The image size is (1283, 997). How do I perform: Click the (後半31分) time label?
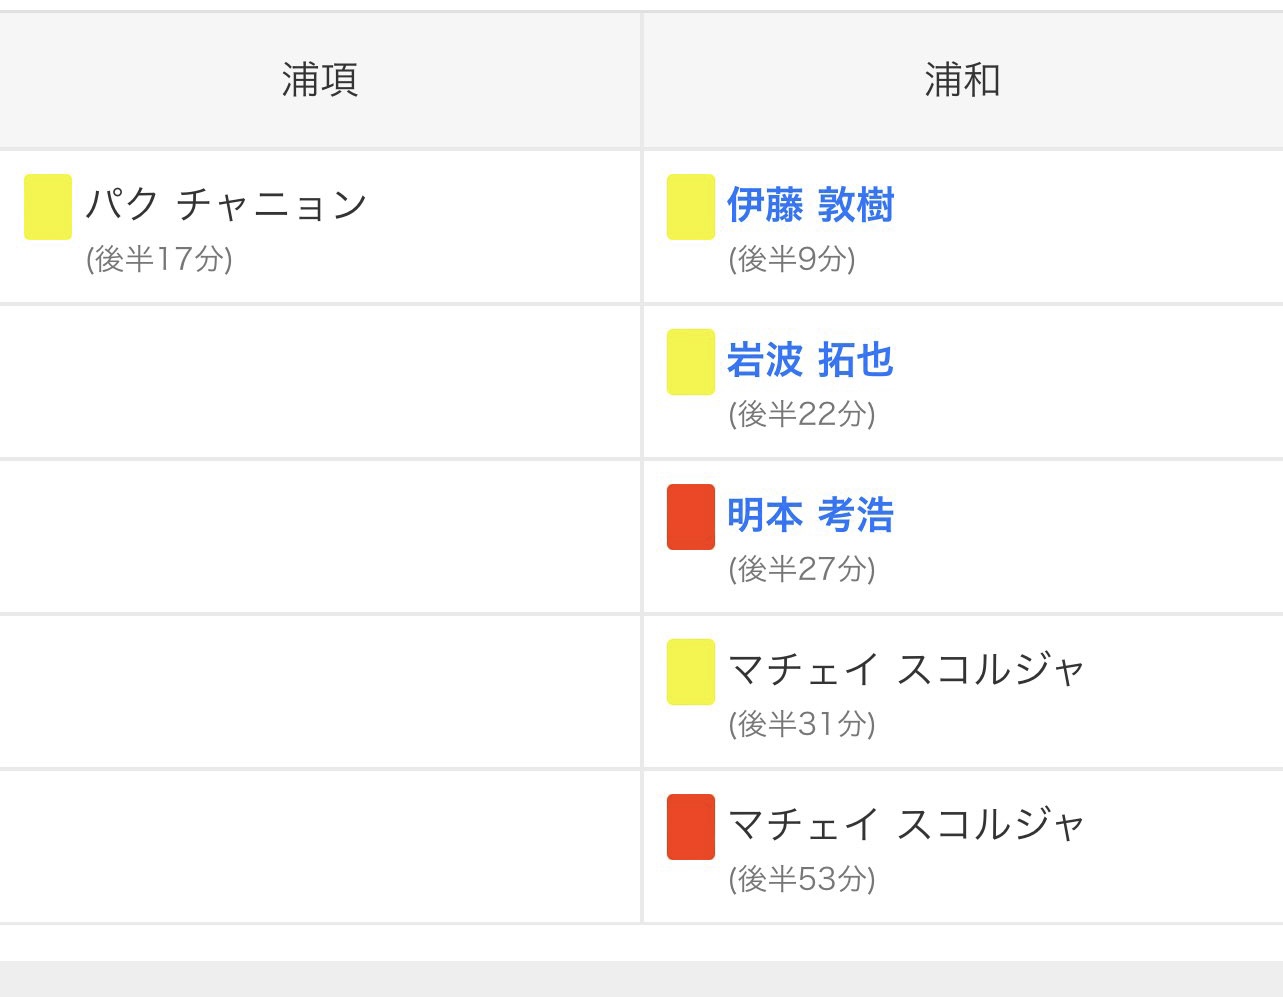tap(802, 724)
